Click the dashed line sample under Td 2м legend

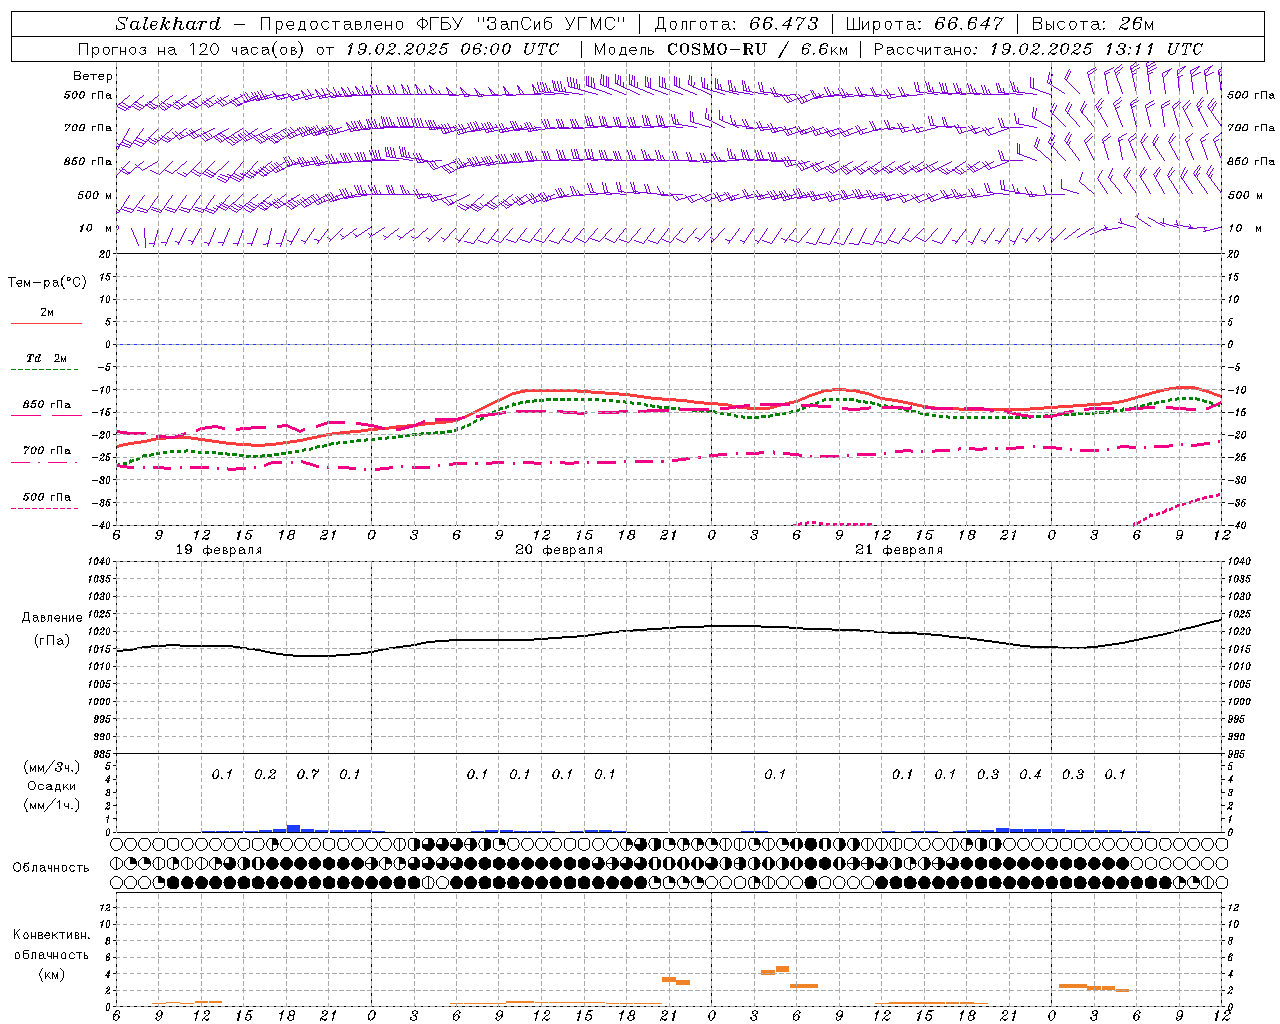[x=46, y=370]
